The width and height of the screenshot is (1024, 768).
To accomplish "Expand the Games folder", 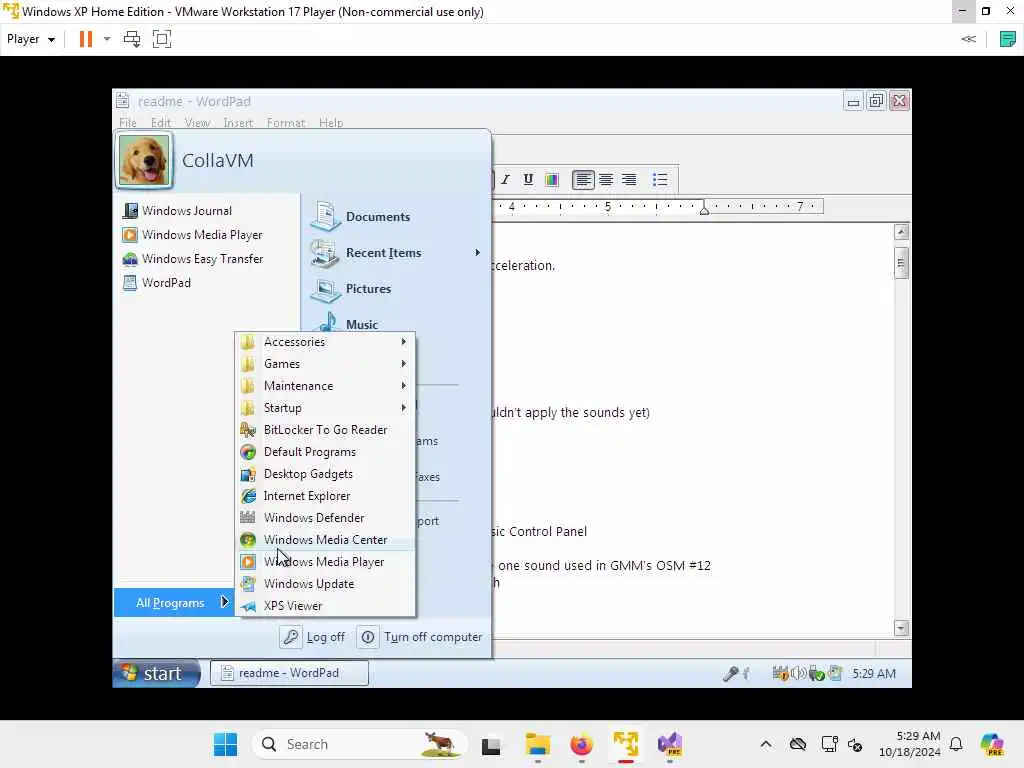I will point(325,364).
